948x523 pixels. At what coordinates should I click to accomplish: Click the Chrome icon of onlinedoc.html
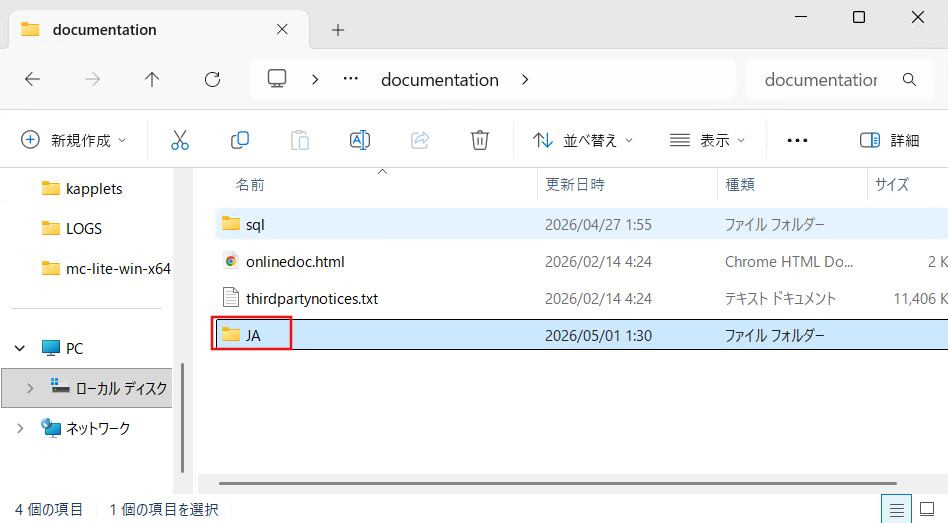point(231,261)
